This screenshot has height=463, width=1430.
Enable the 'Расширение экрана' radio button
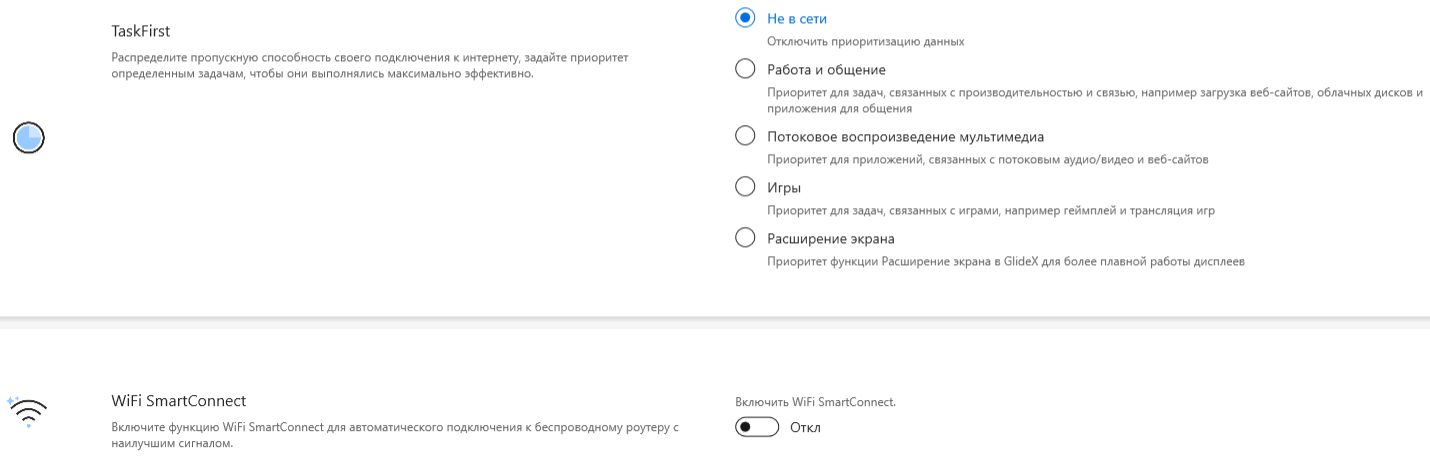click(x=745, y=238)
